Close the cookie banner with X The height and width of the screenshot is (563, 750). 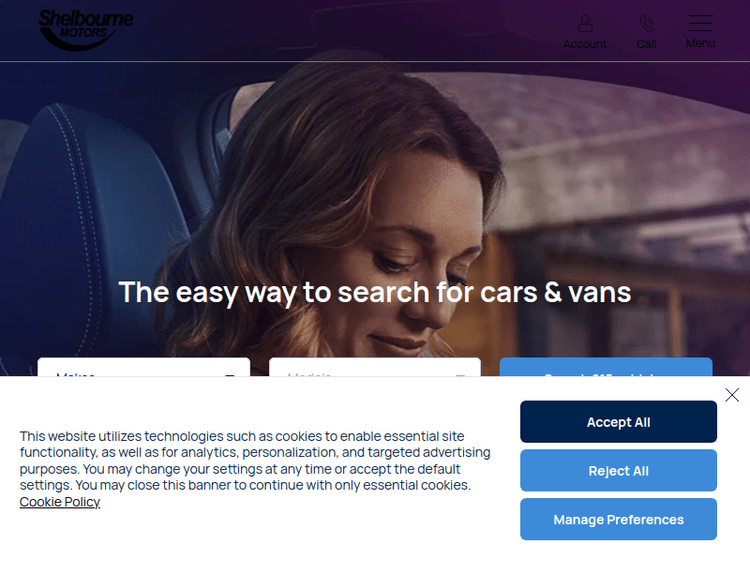coord(732,395)
